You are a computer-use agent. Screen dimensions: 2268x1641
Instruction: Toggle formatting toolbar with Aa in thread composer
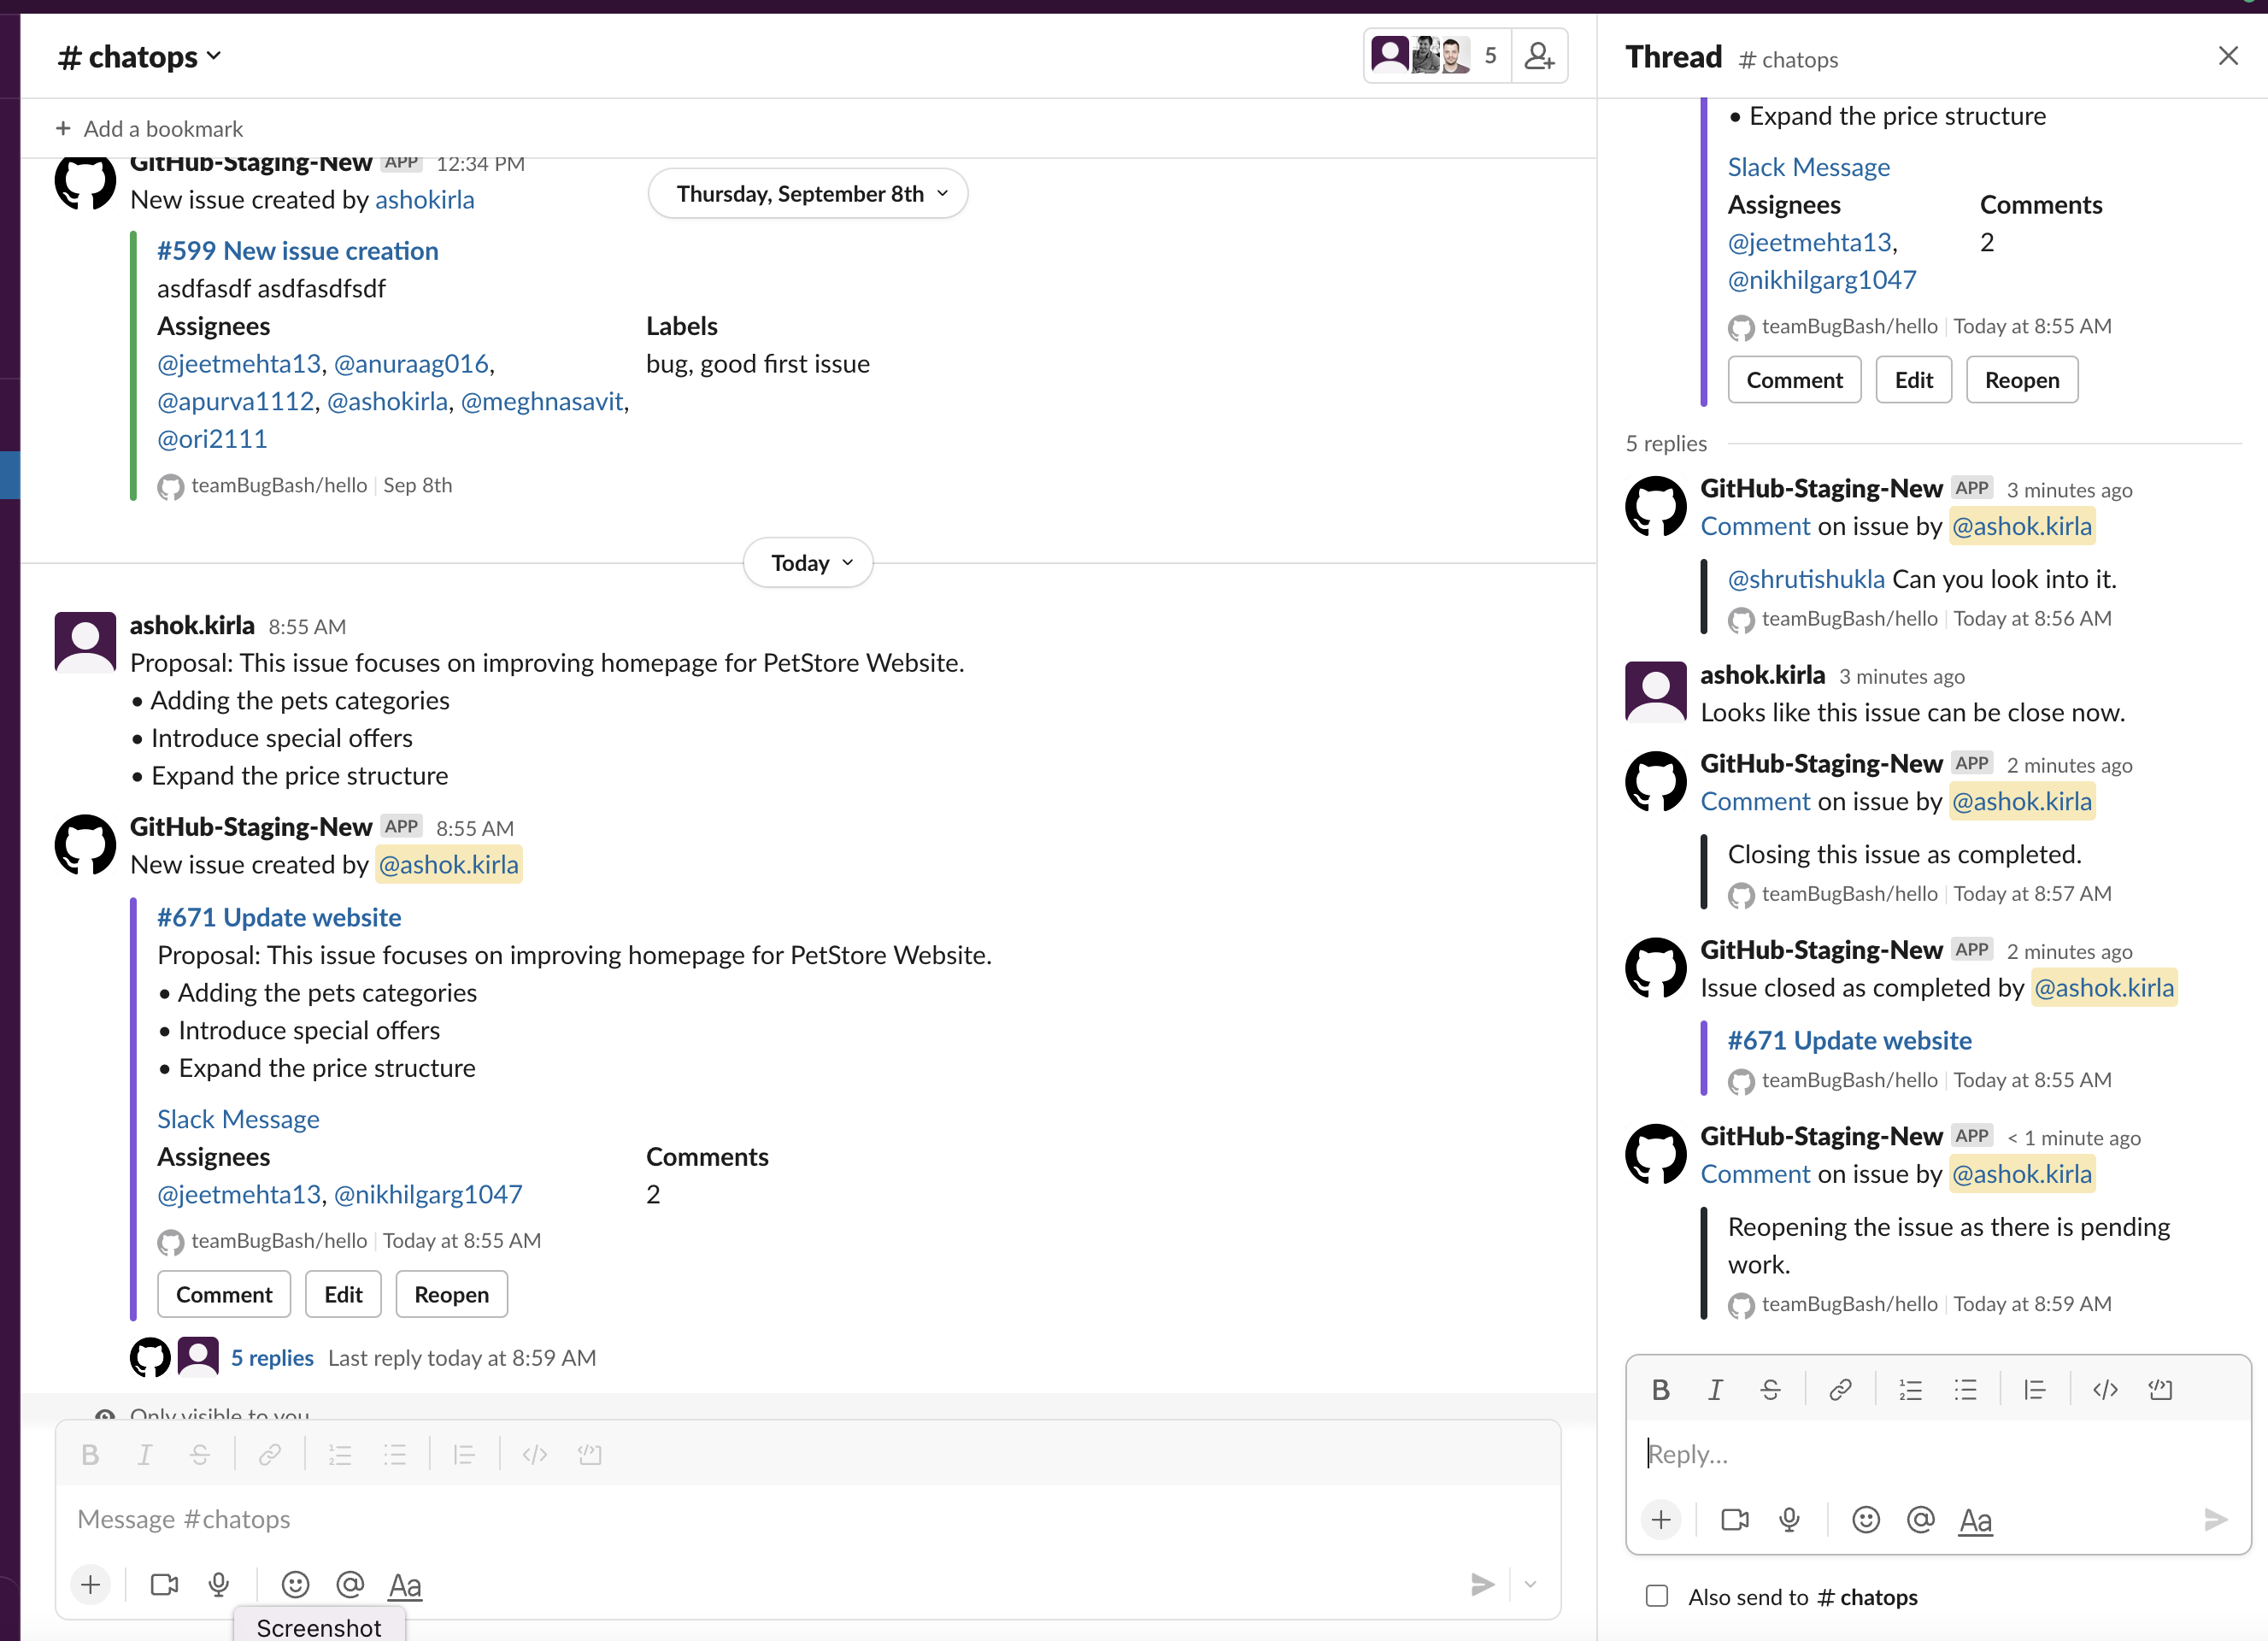[x=1975, y=1520]
